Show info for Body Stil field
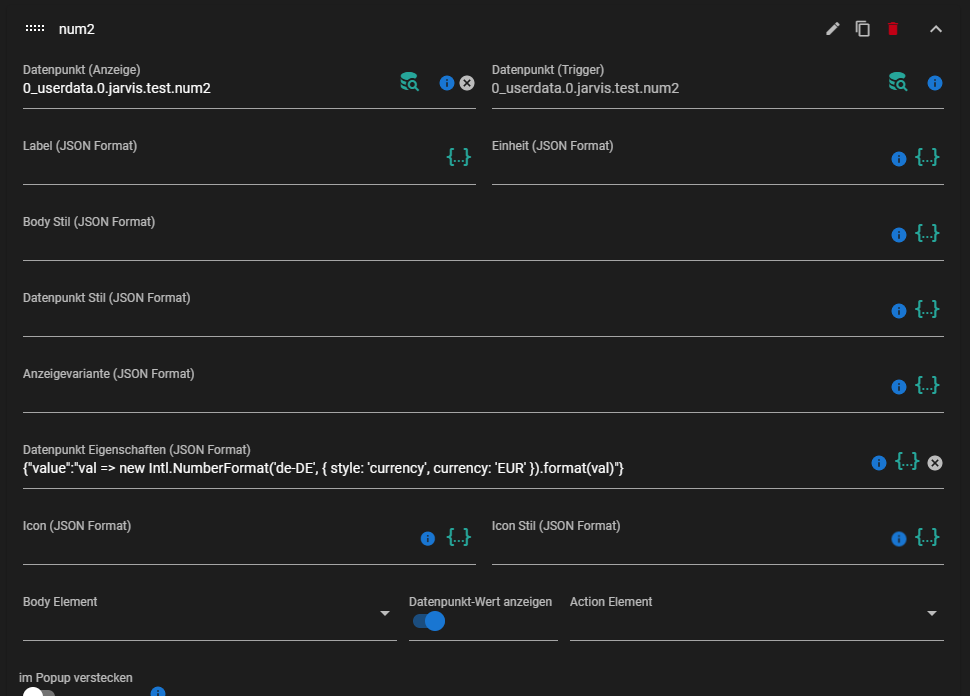 coord(898,235)
